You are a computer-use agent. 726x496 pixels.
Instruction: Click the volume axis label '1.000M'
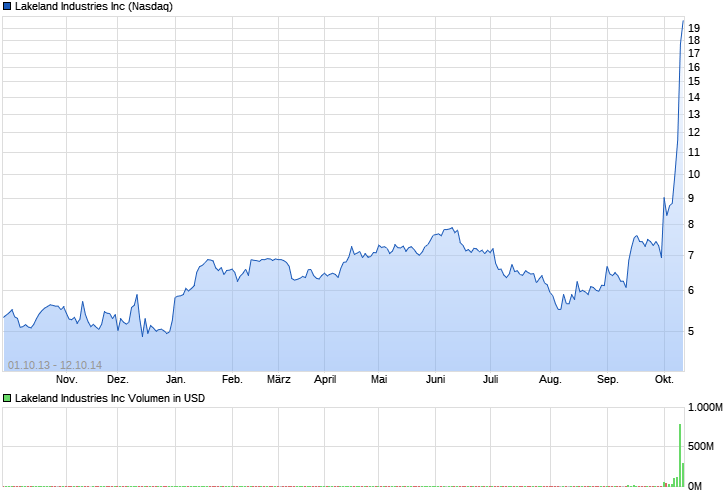pos(705,408)
